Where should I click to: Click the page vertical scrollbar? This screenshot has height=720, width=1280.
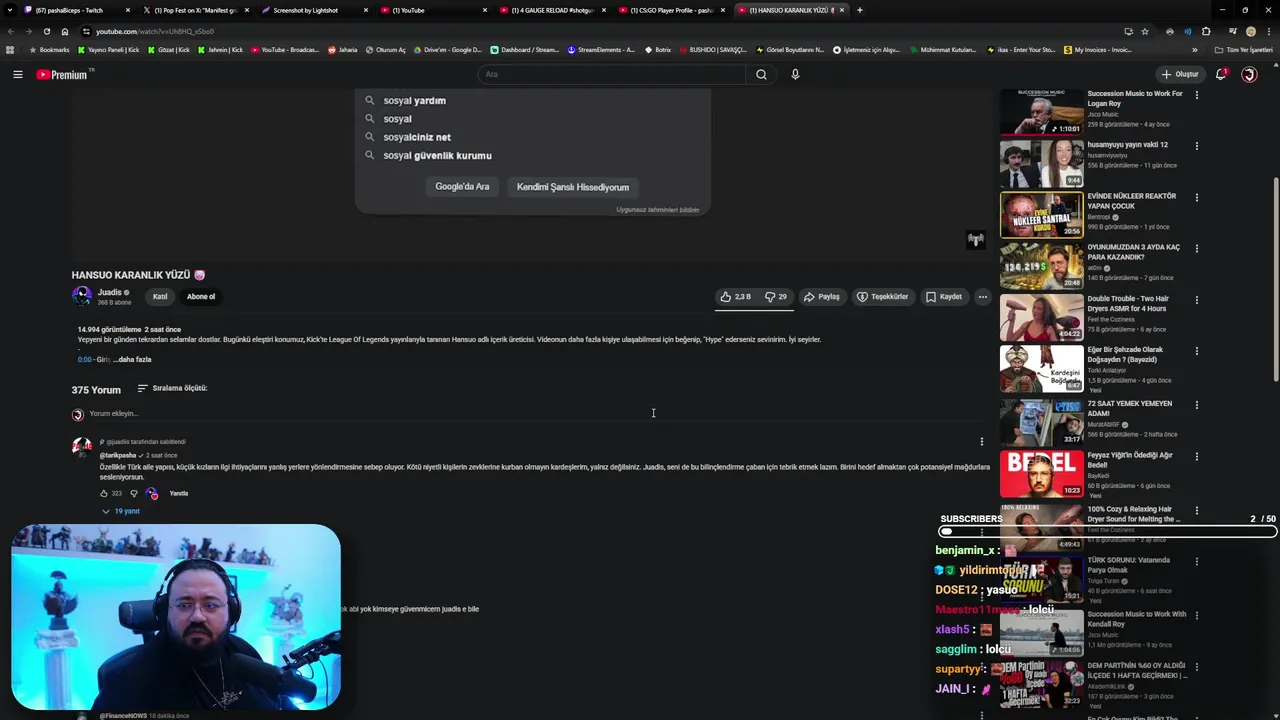click(1275, 280)
